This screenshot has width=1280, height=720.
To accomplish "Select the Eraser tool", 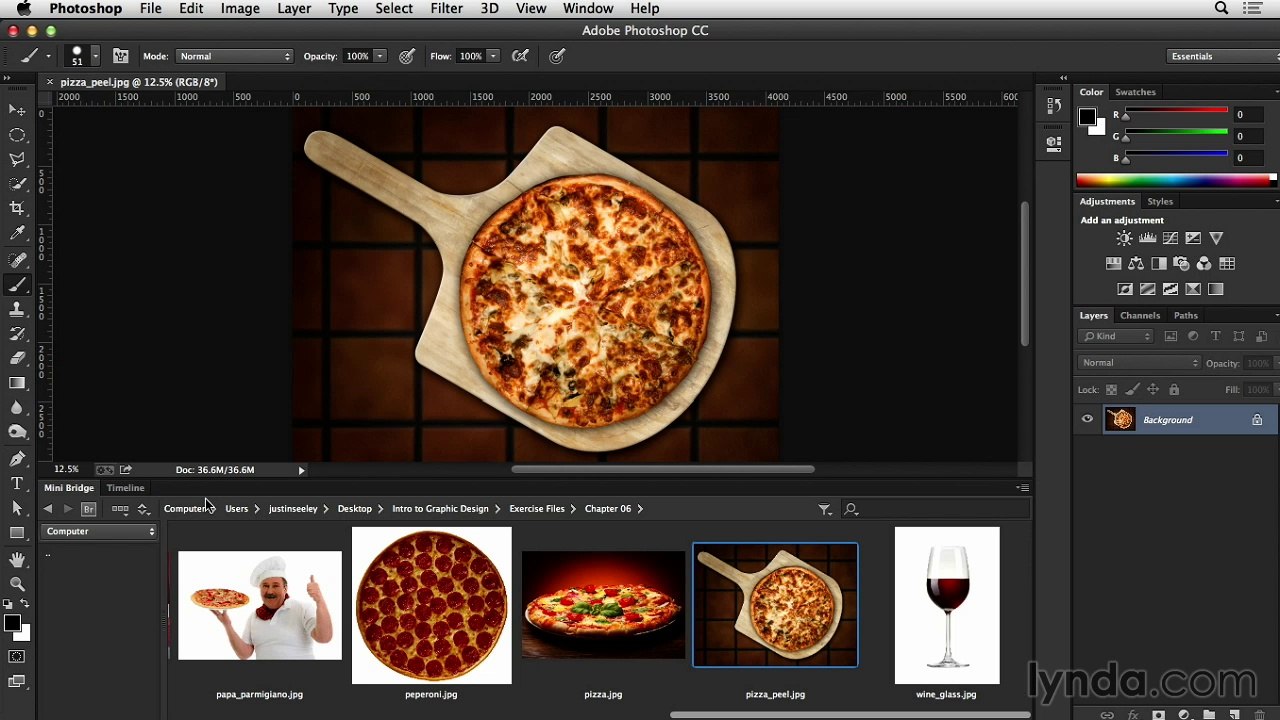I will coord(17,358).
